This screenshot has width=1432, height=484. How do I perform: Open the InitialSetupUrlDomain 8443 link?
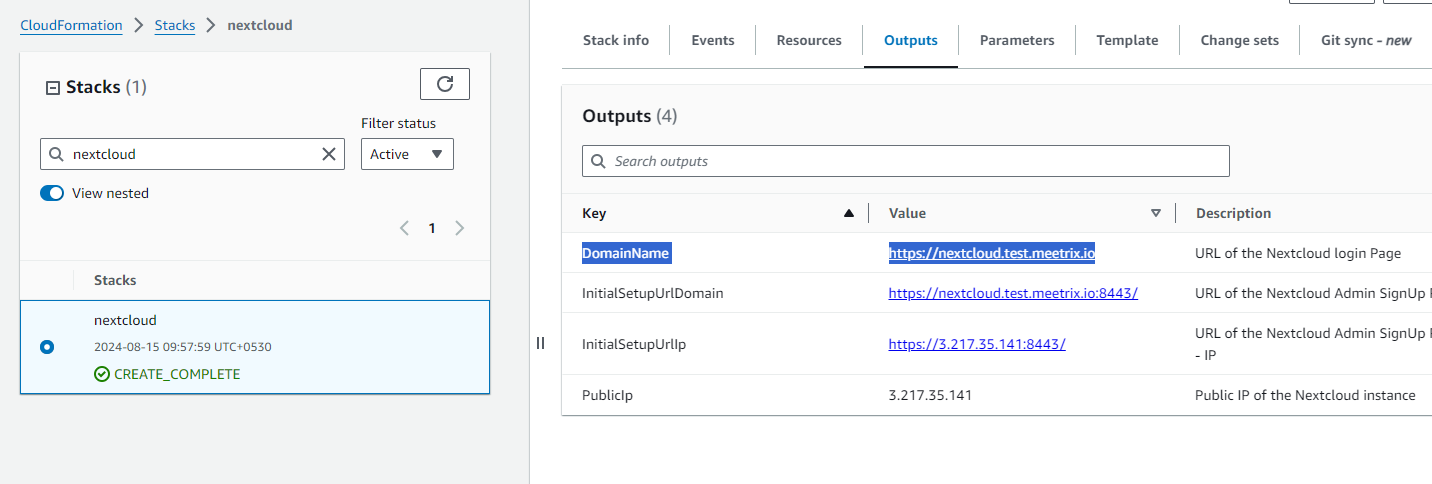click(x=1013, y=293)
